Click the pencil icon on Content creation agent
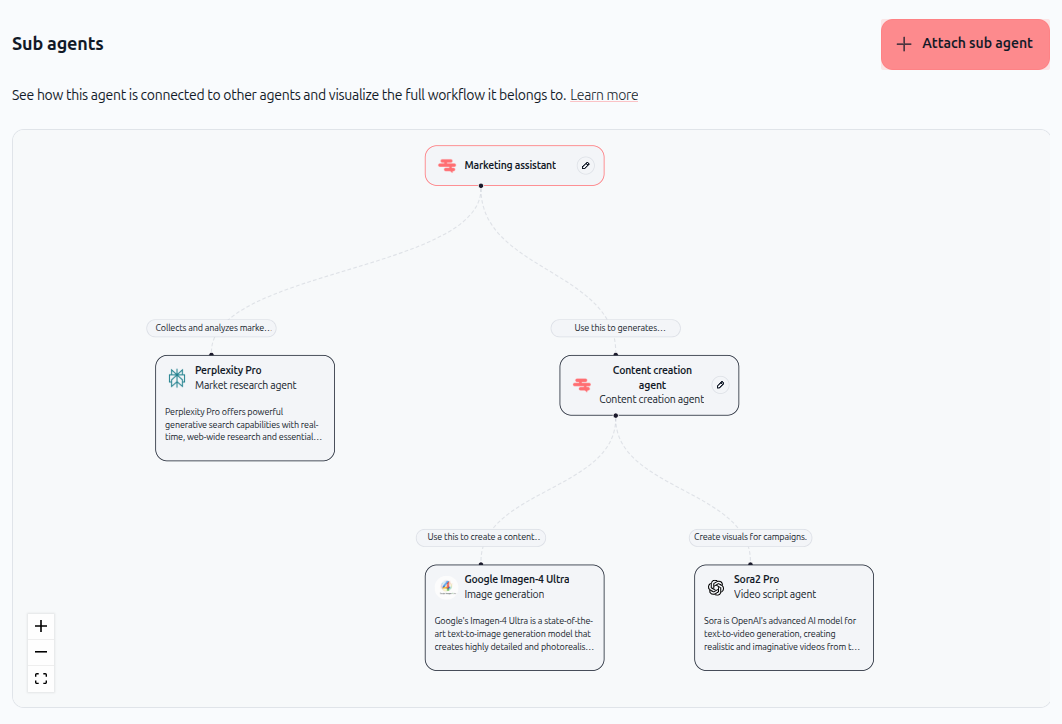Viewport: 1062px width, 724px height. [721, 385]
